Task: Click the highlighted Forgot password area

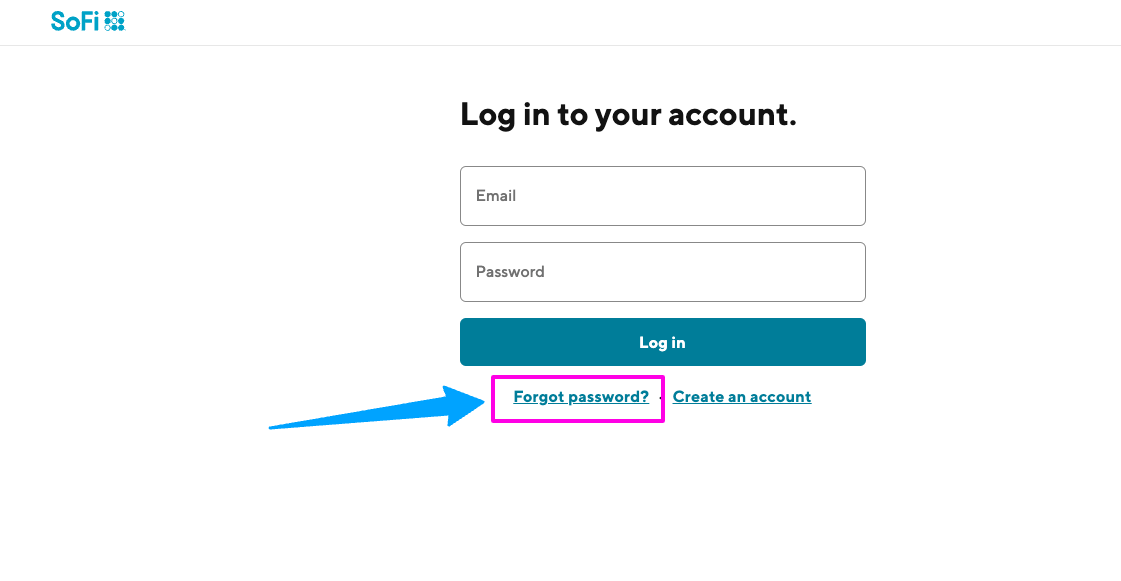Action: [x=578, y=397]
